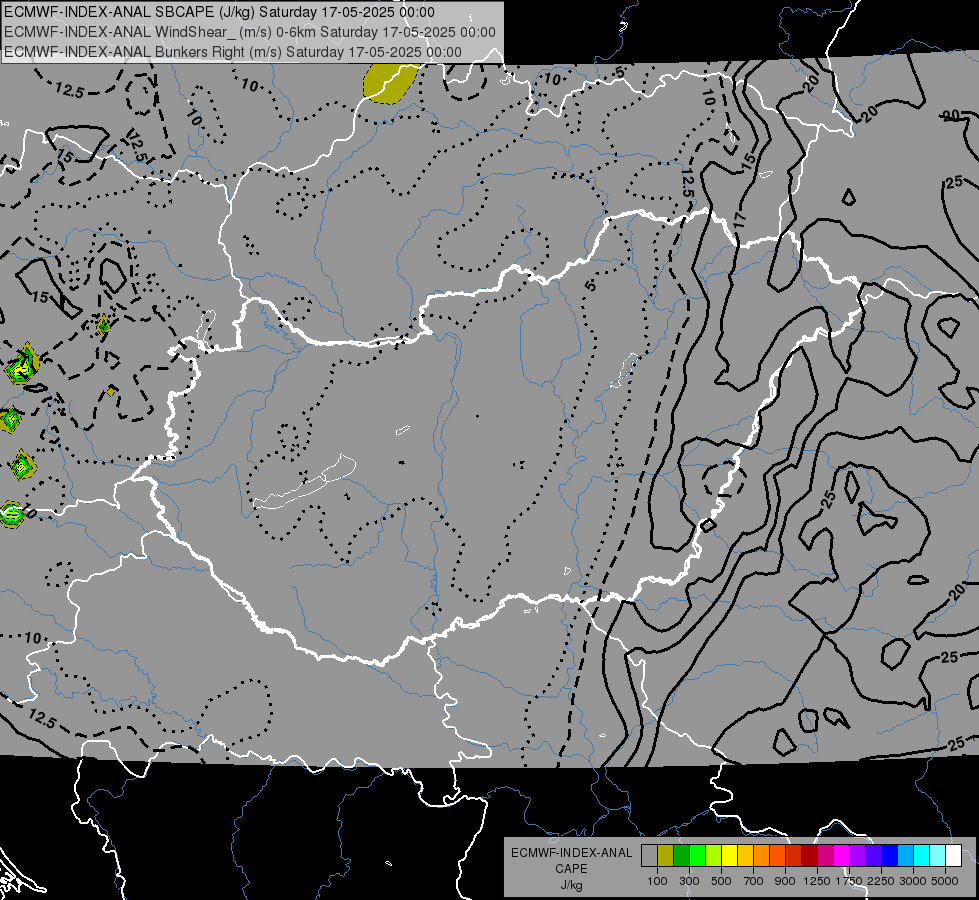Screen dimensions: 979x900
Task: Pick the bright green legend swatch
Action: (x=697, y=856)
